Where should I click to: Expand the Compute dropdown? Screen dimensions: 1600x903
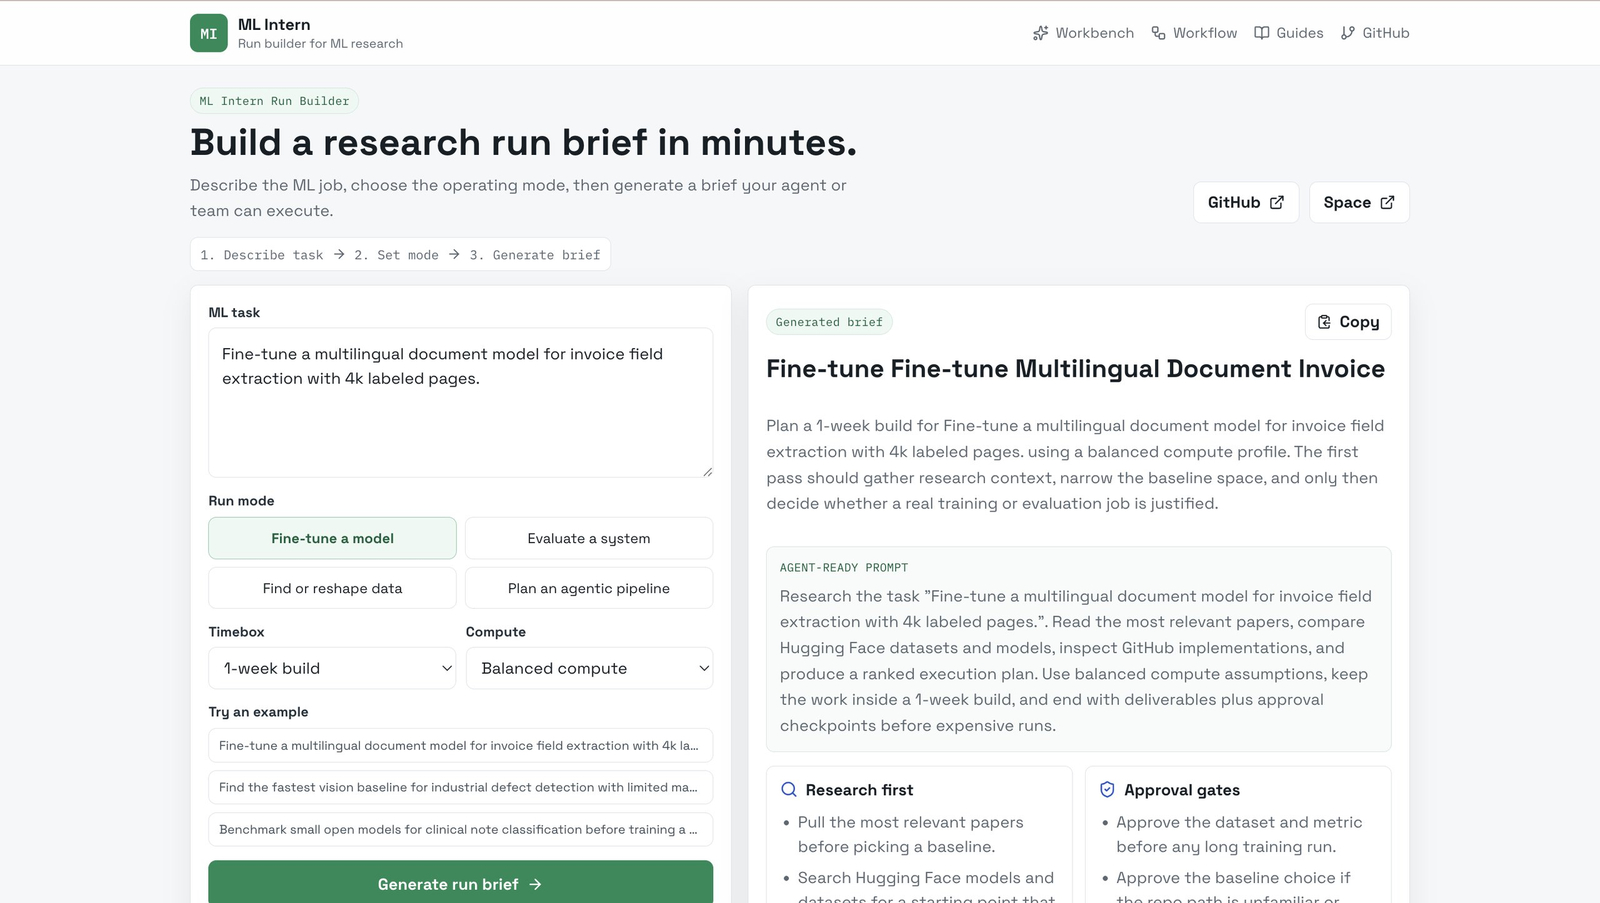pyautogui.click(x=588, y=668)
